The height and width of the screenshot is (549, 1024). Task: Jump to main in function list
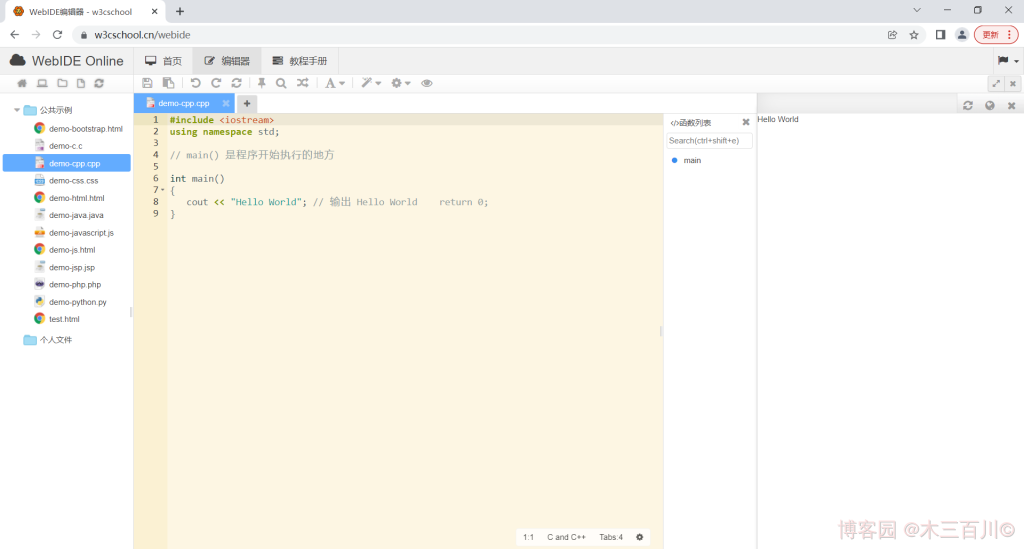click(x=692, y=160)
